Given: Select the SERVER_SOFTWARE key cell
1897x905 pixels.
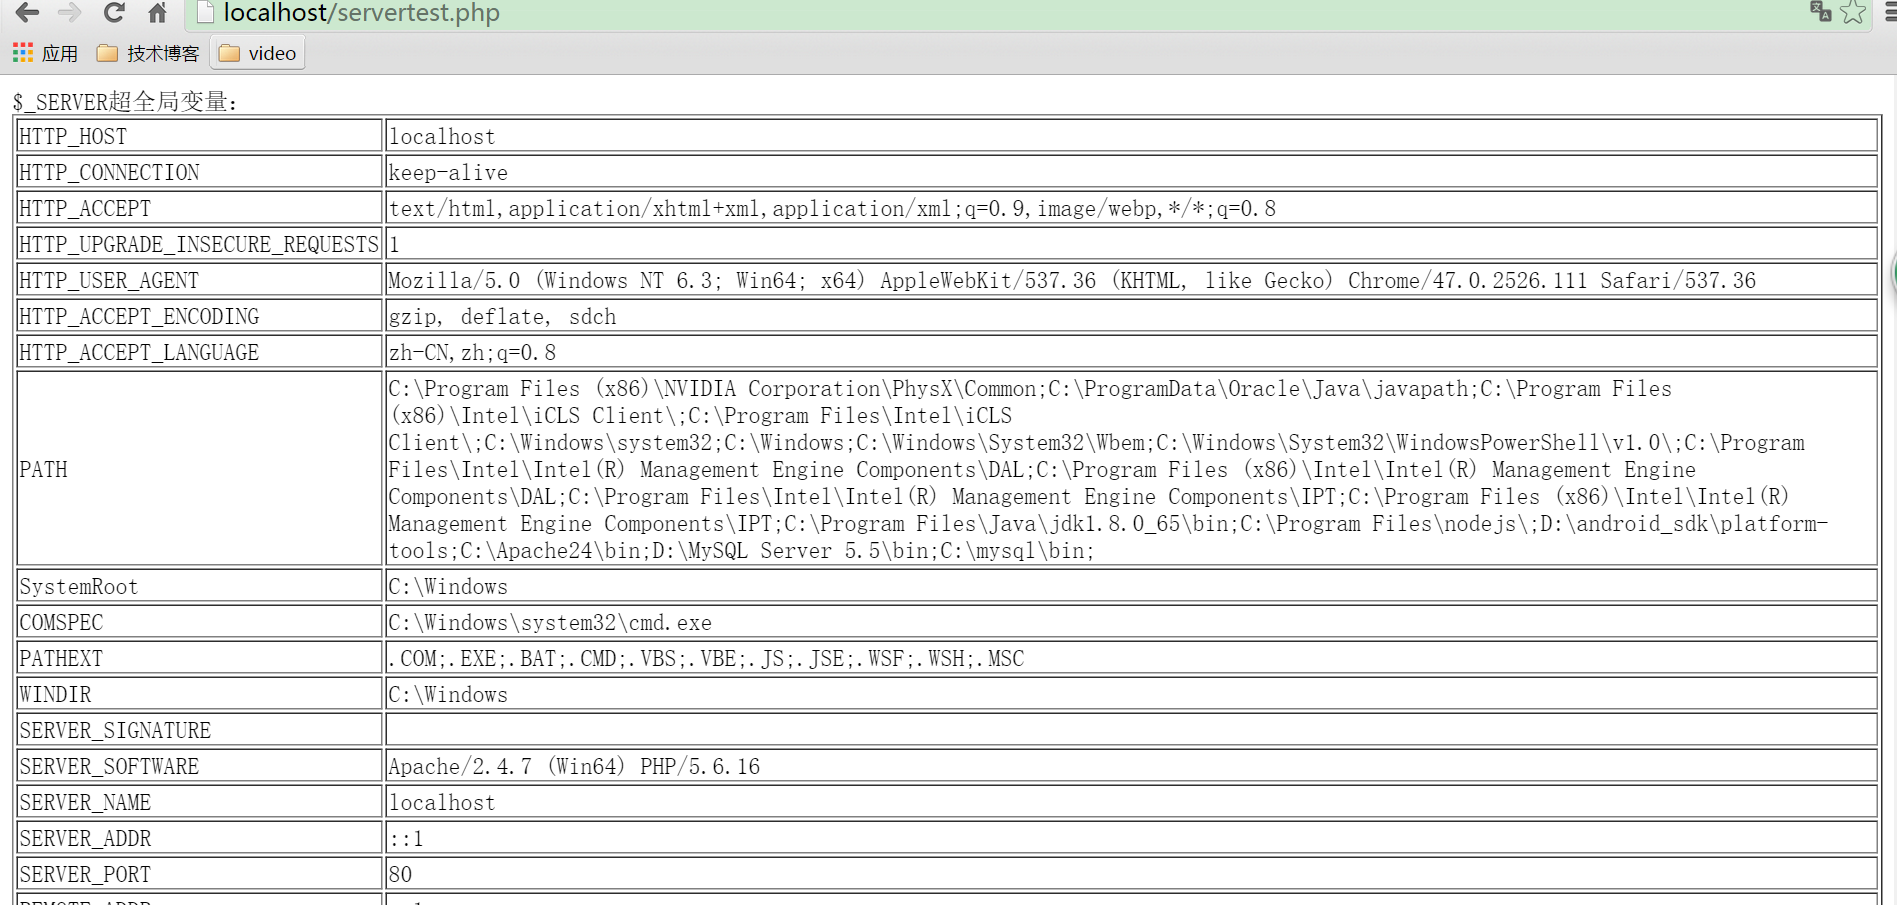Looking at the screenshot, I should [199, 766].
